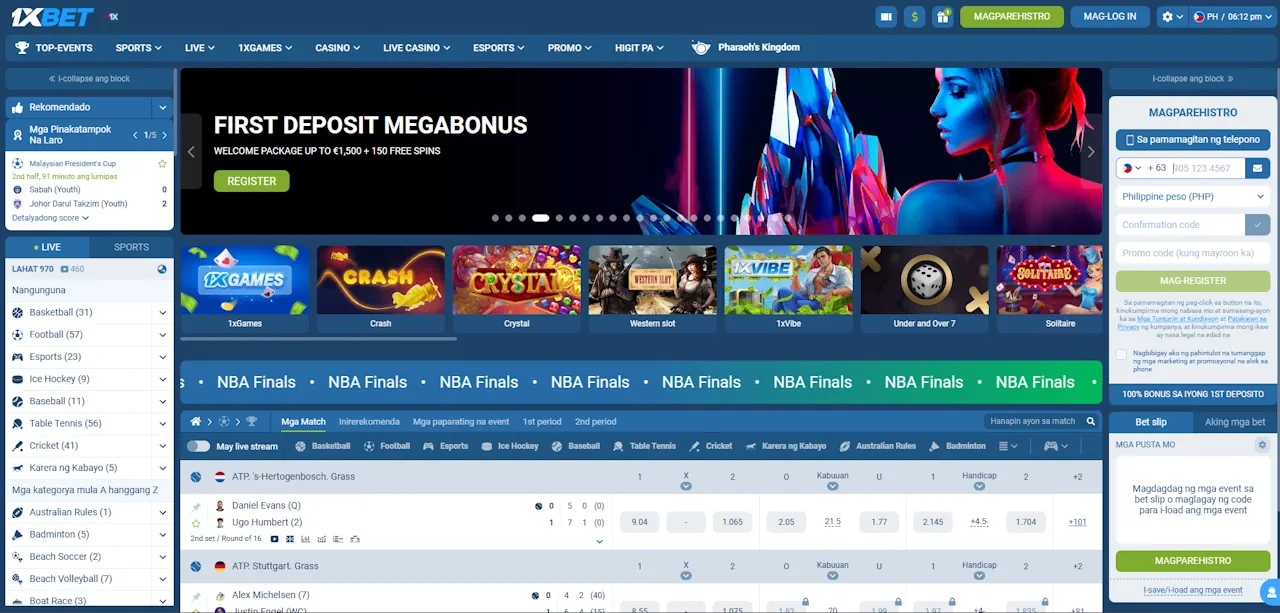The height and width of the screenshot is (613, 1280).
Task: Open the 1xGames thumbnail
Action: point(245,289)
